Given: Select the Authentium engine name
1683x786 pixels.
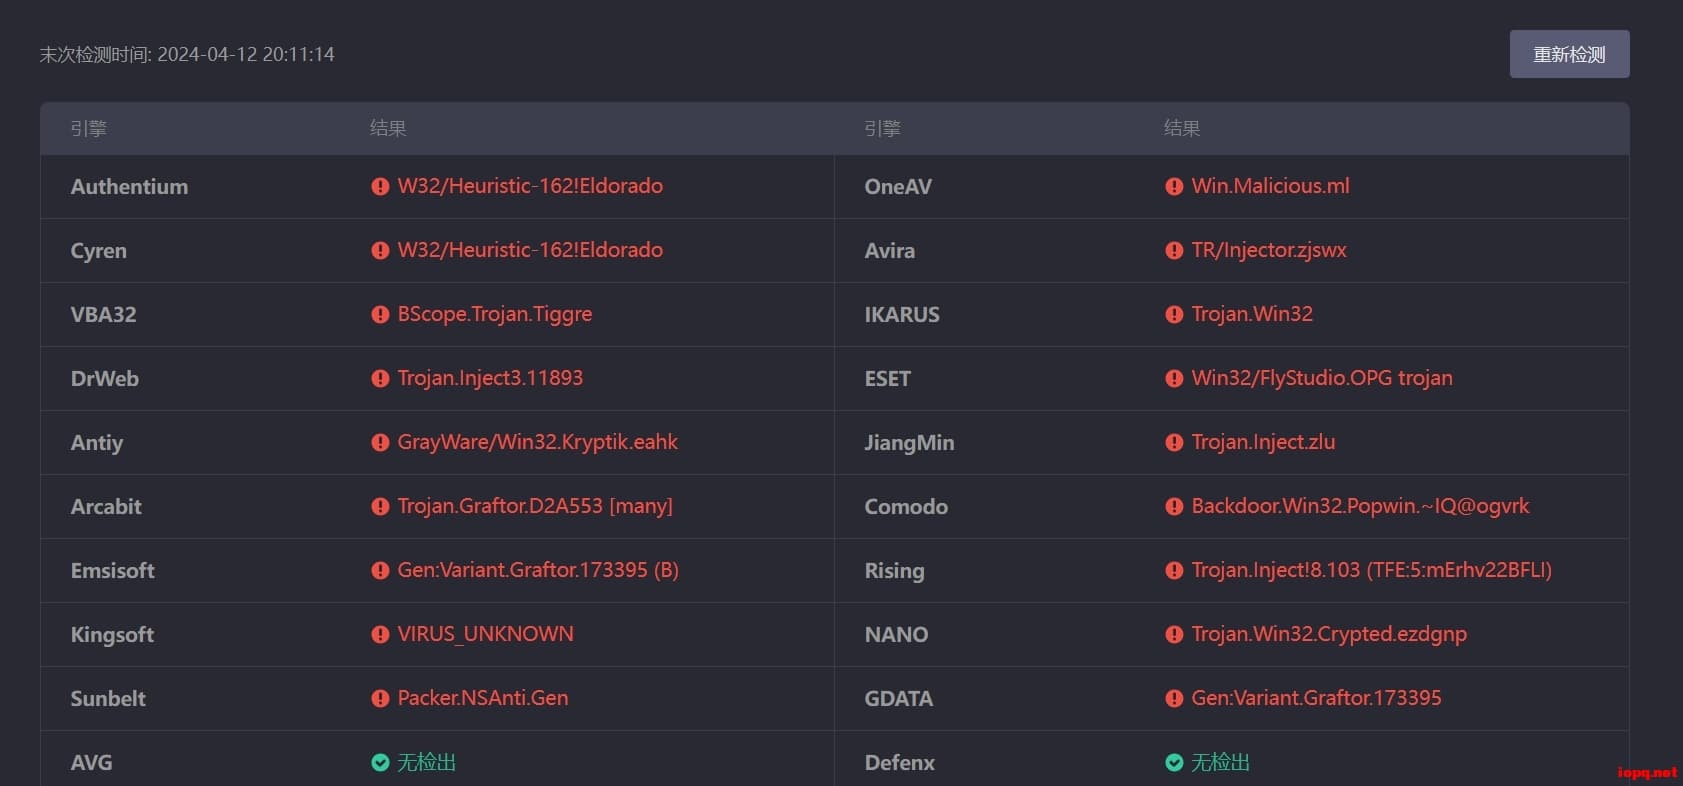Looking at the screenshot, I should [129, 186].
